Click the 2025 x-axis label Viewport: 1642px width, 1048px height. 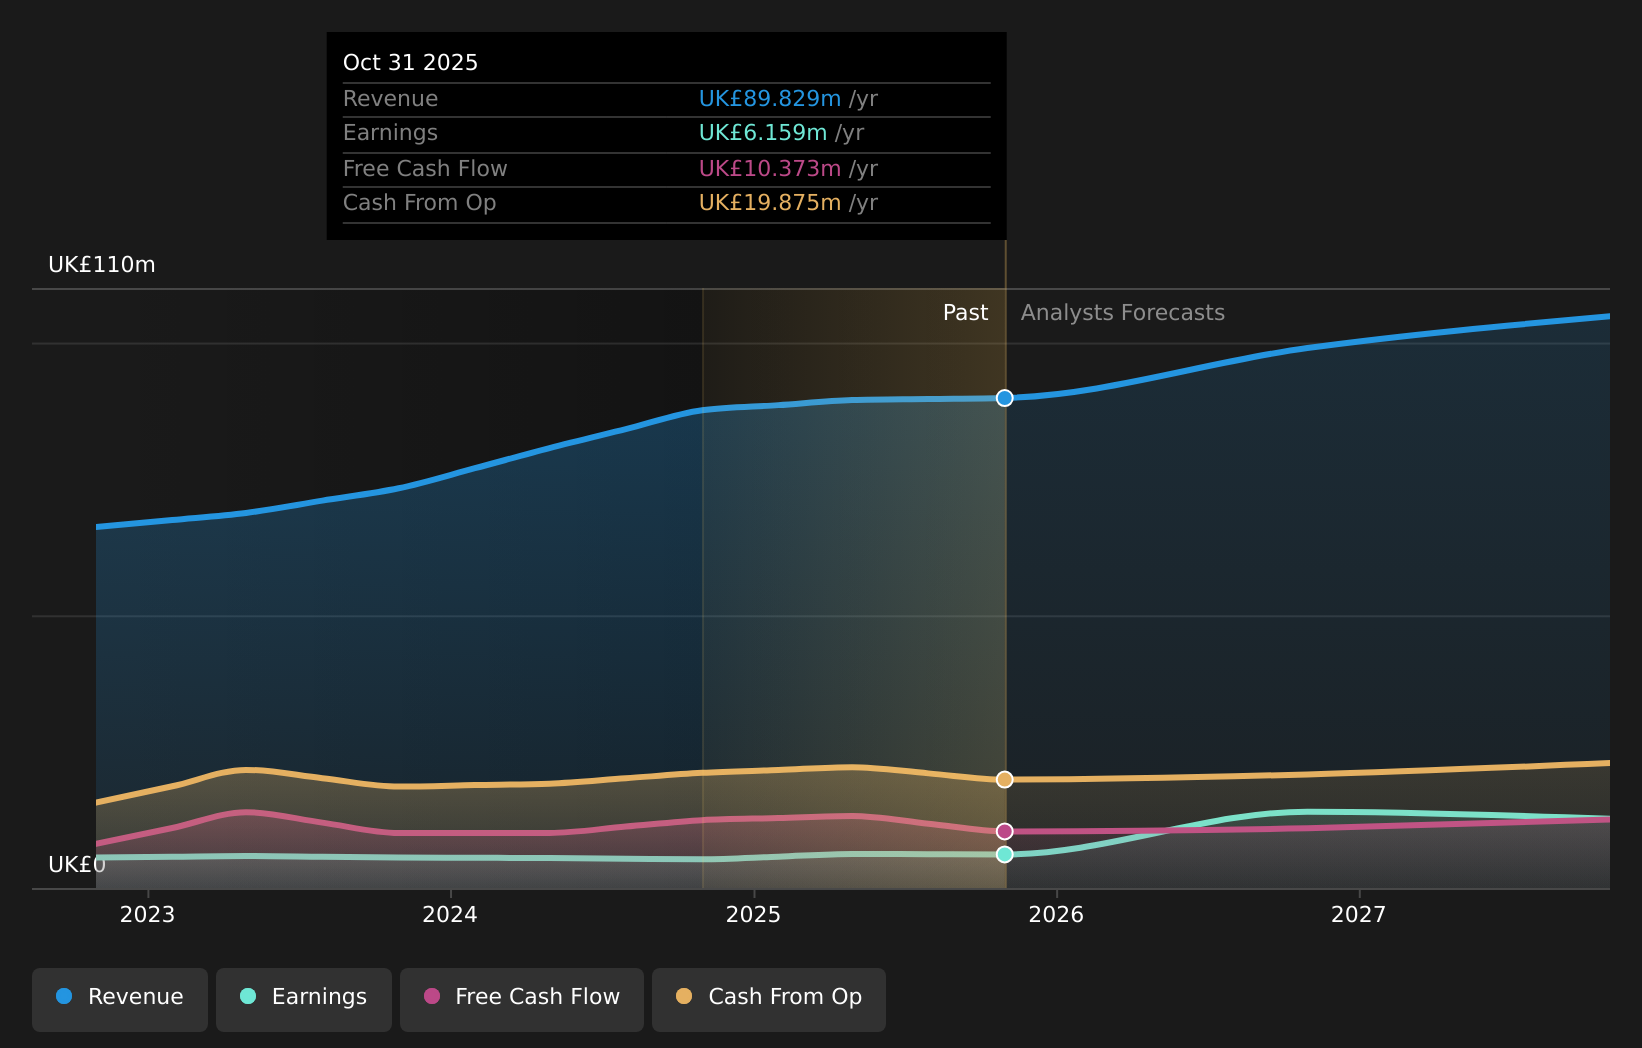[753, 914]
